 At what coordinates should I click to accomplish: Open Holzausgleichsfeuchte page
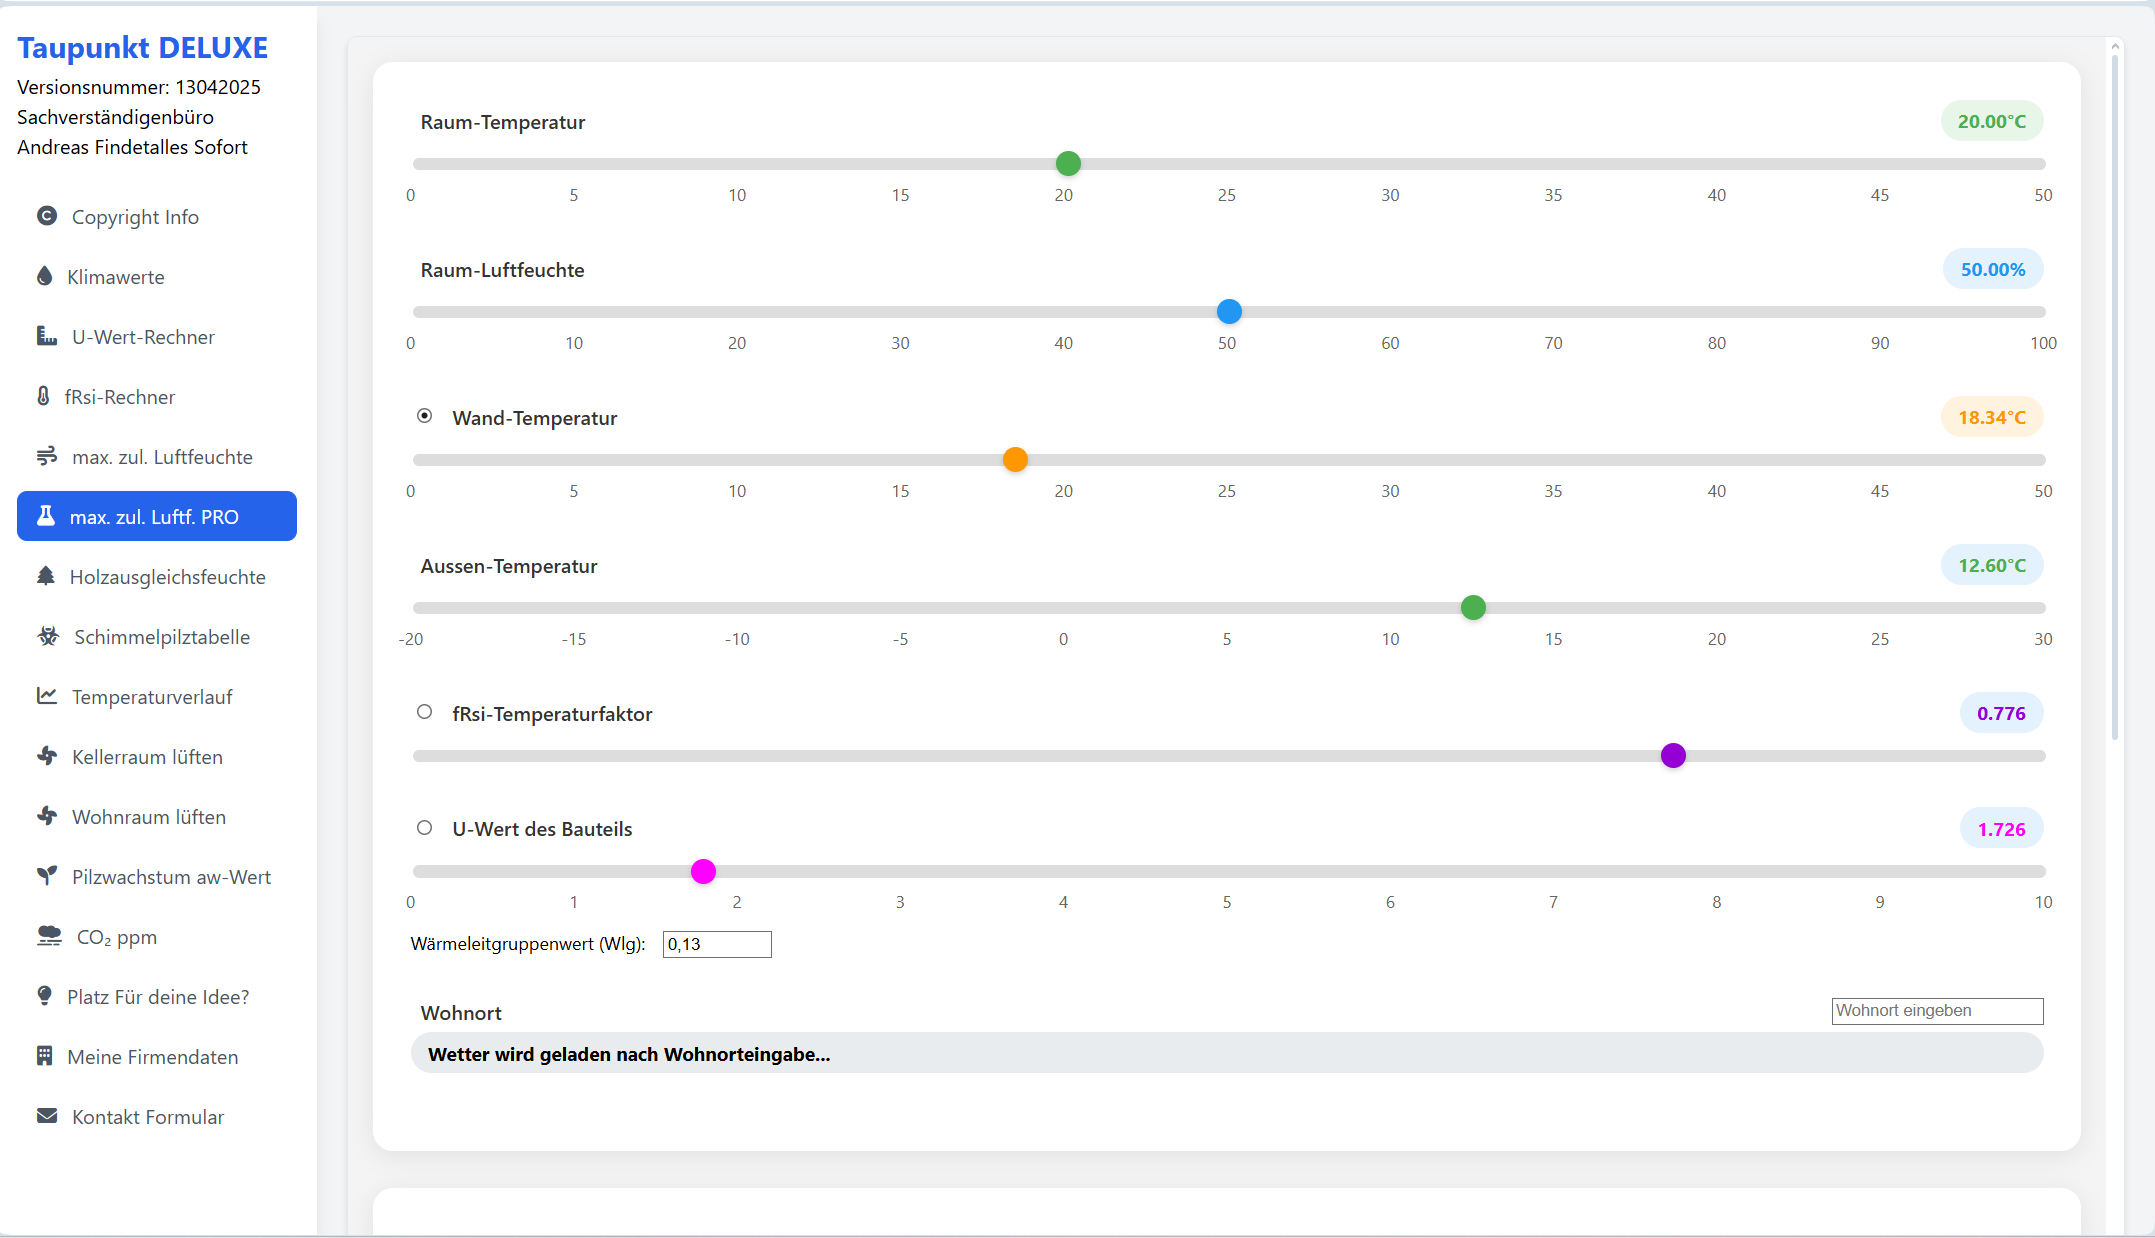157,577
